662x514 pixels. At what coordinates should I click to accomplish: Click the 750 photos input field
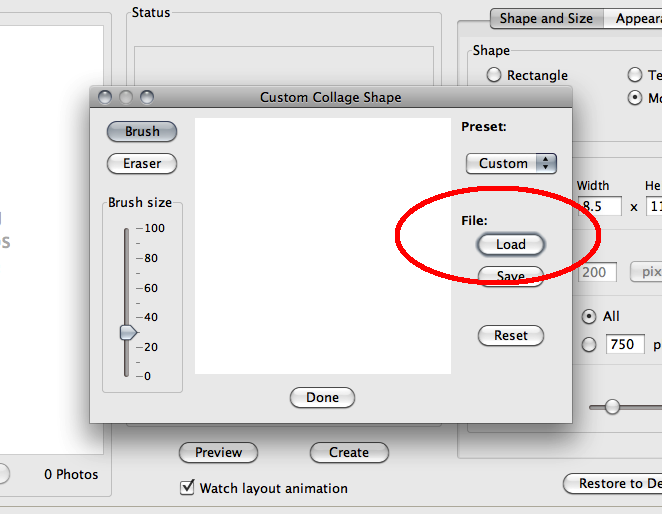click(625, 344)
